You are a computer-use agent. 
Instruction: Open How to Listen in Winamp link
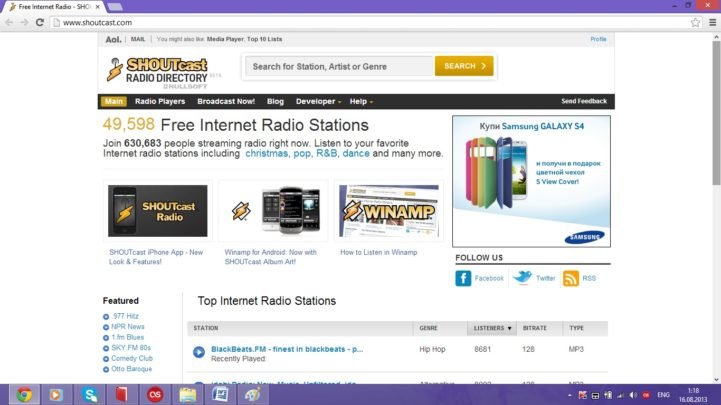point(378,252)
